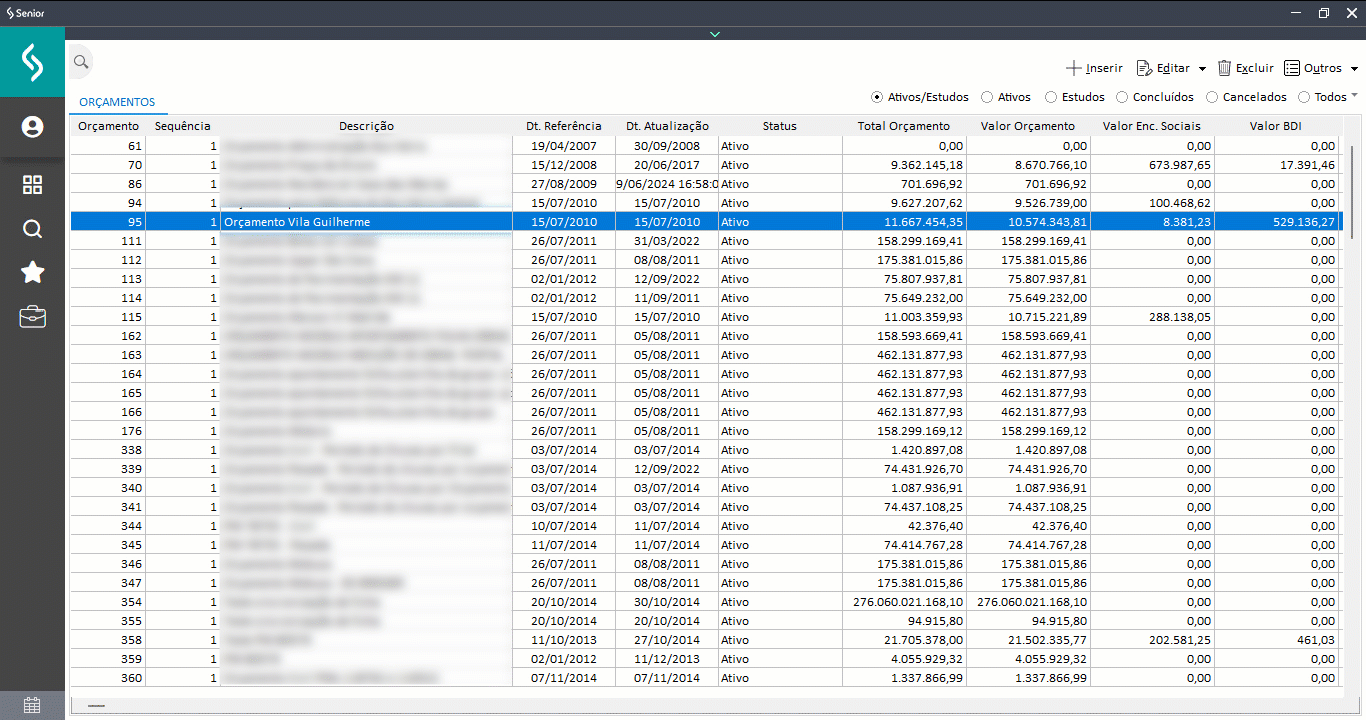Select the Concluídos radio filter
Screen dimensions: 1366x720
[x=1122, y=97]
